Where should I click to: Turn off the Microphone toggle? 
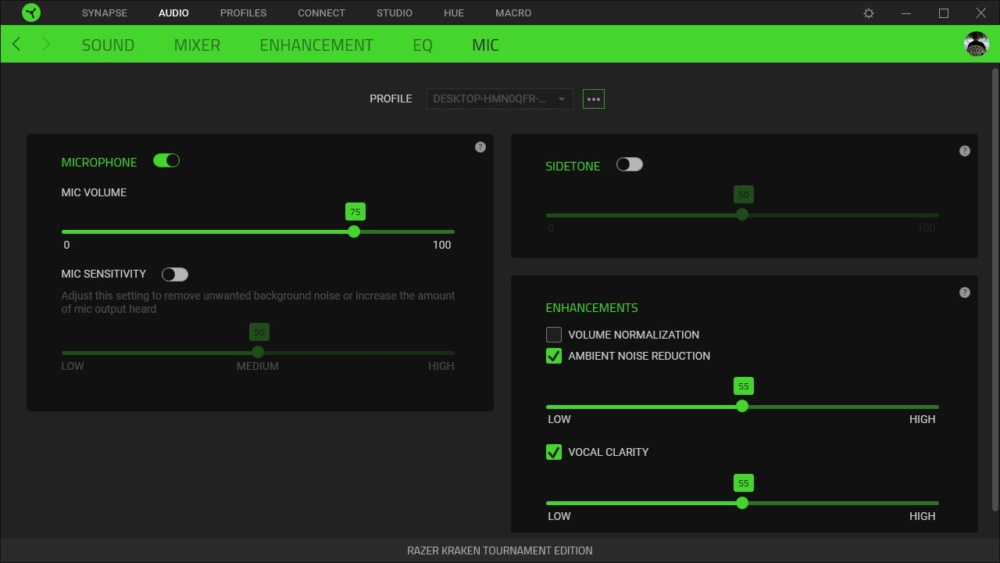point(166,161)
